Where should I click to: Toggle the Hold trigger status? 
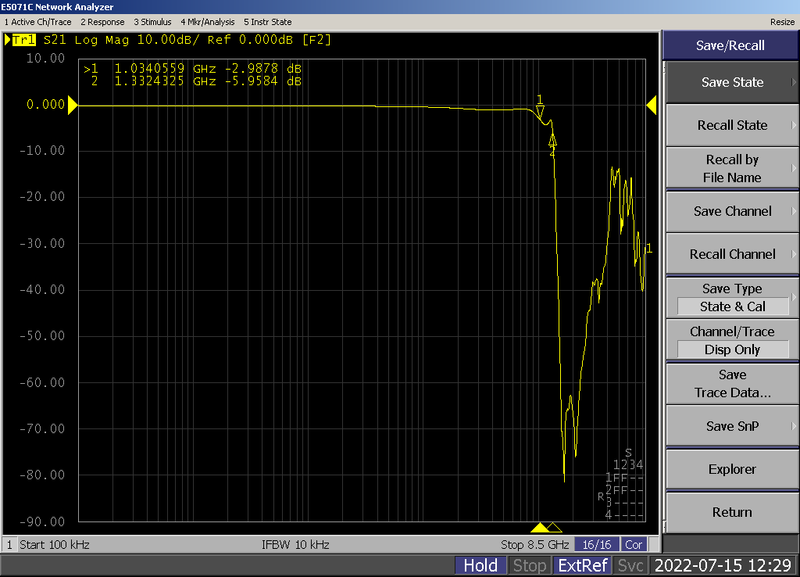[480, 565]
